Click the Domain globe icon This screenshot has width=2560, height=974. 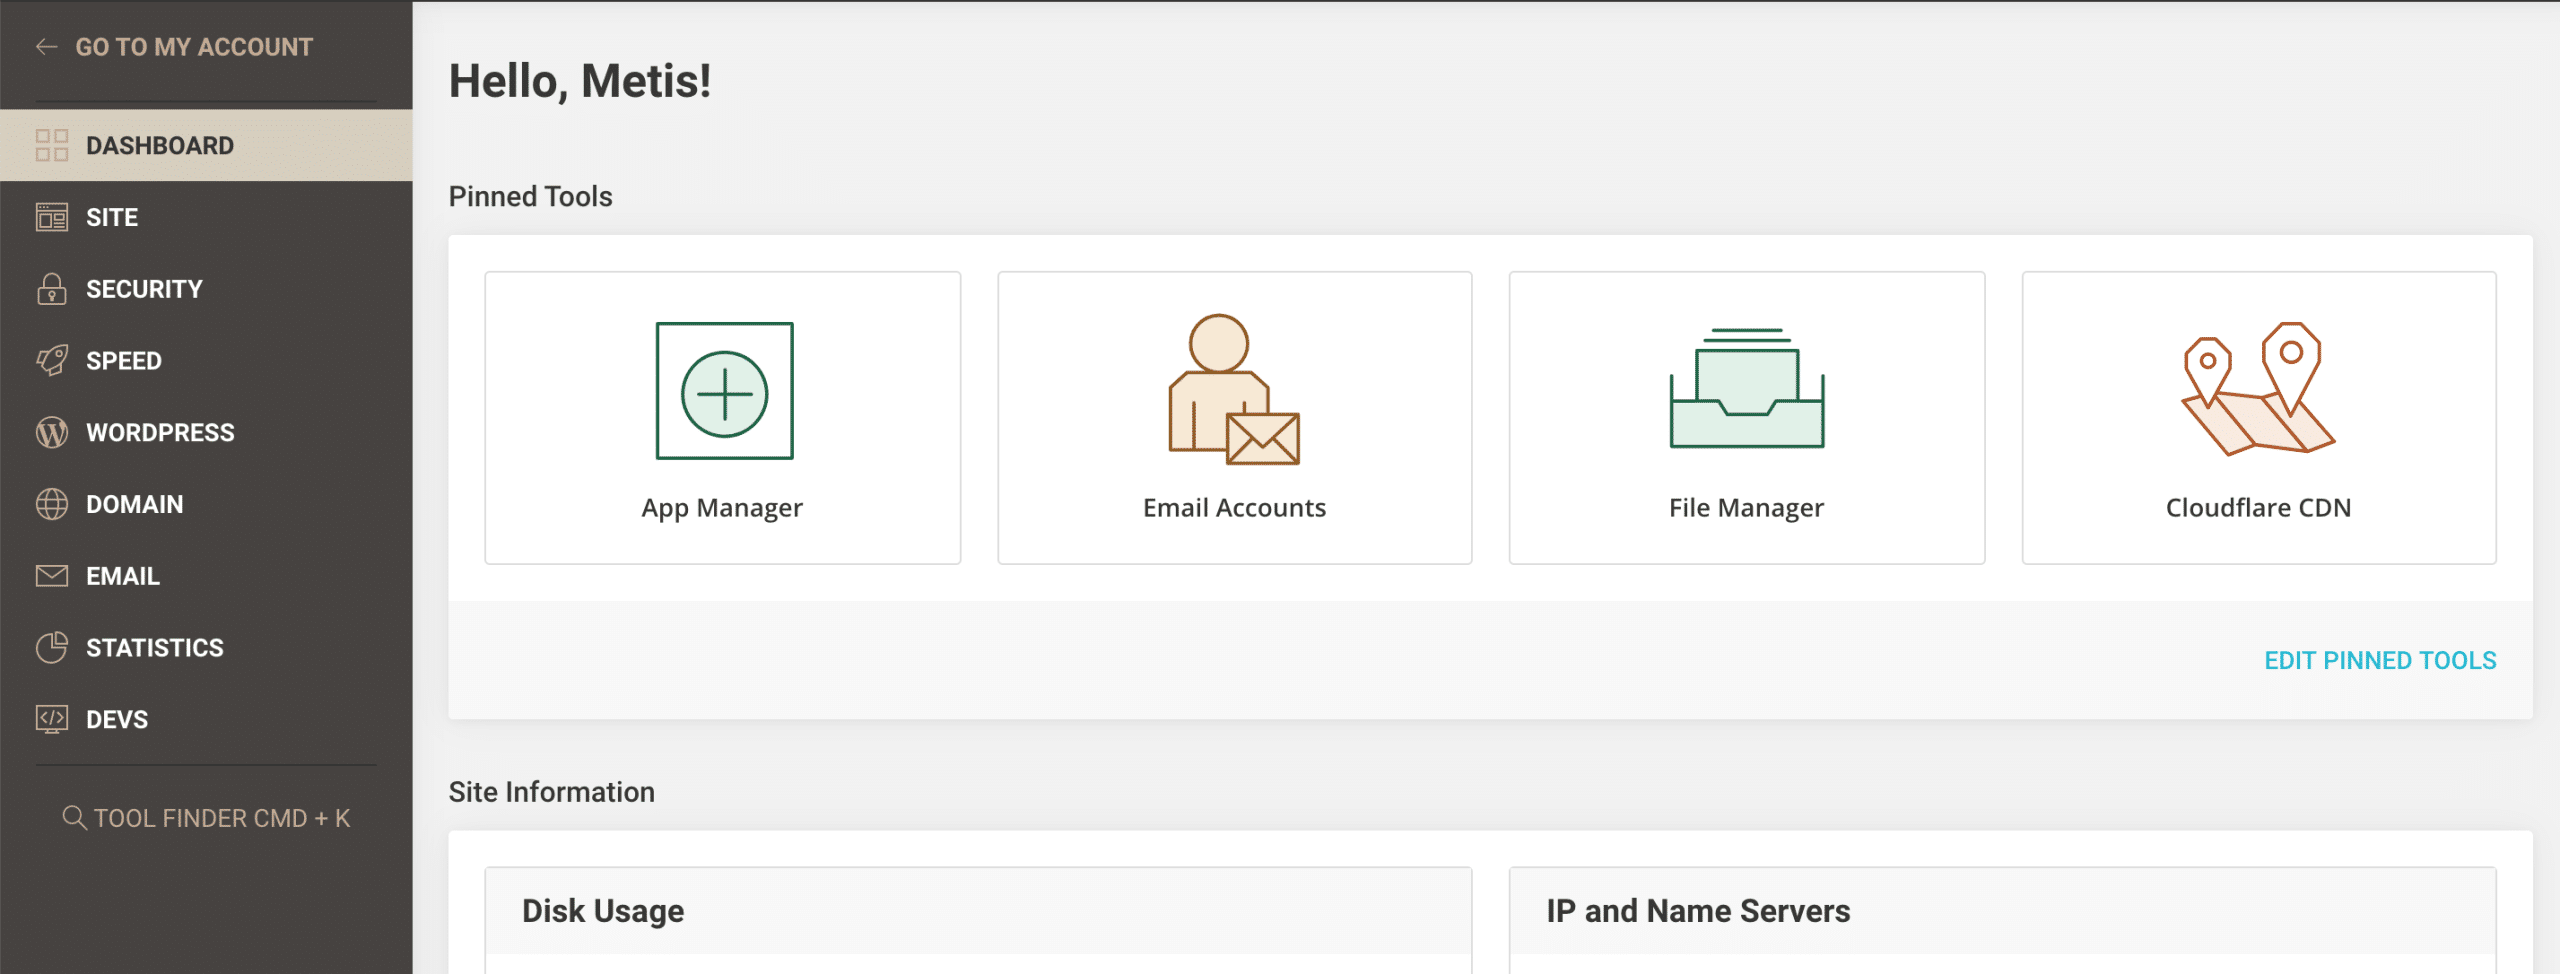coord(52,505)
